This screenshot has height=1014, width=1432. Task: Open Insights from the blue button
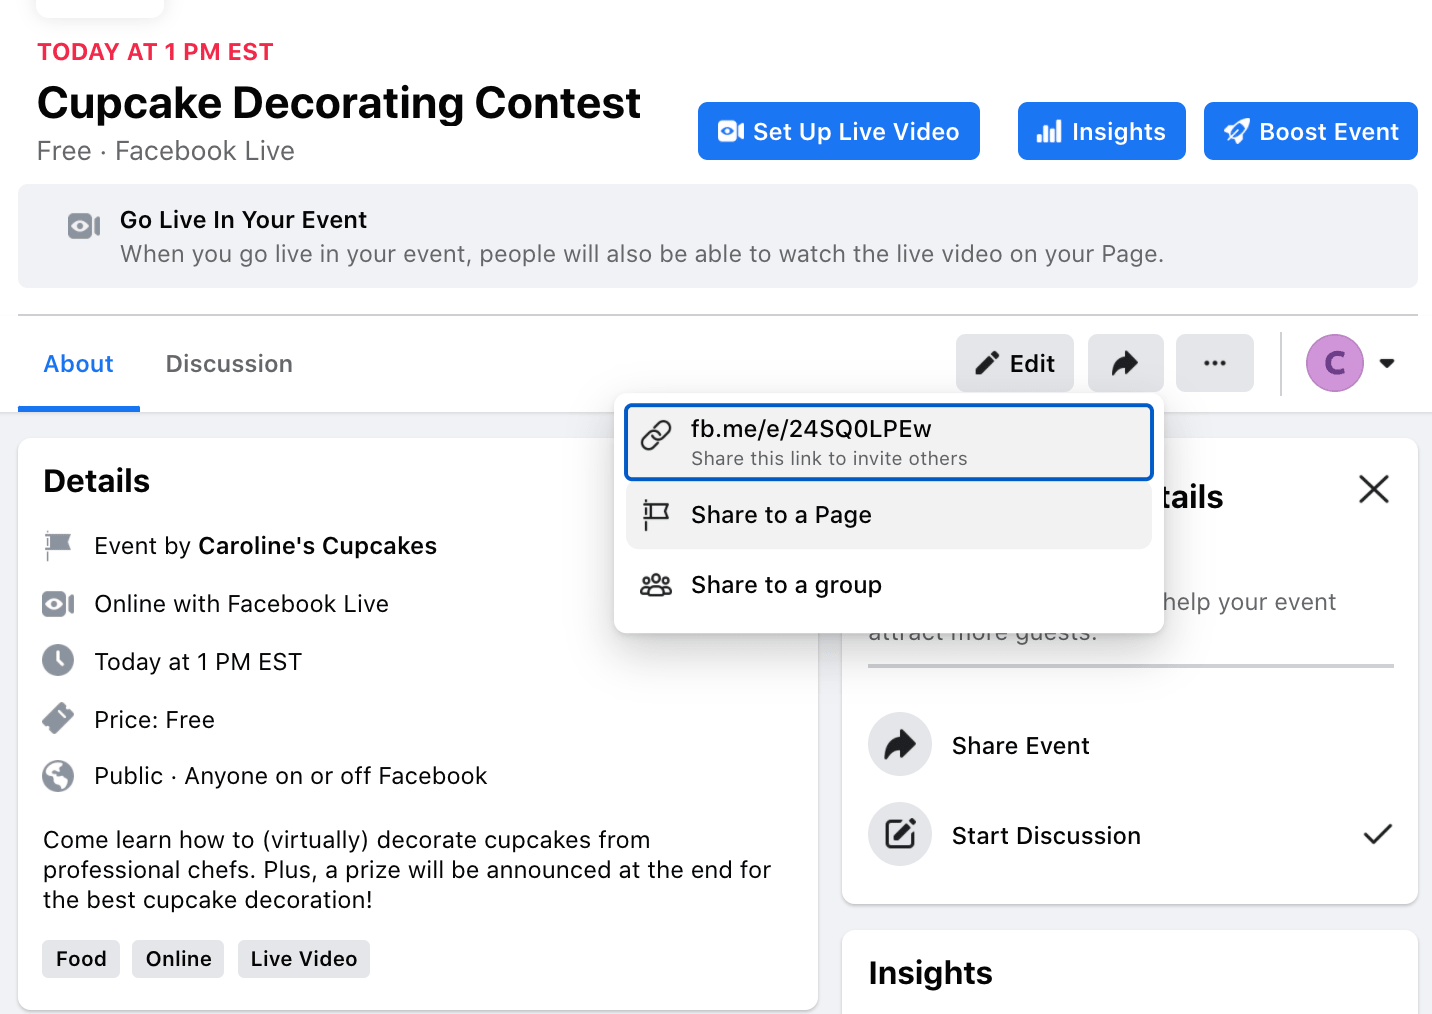[x=1101, y=131]
